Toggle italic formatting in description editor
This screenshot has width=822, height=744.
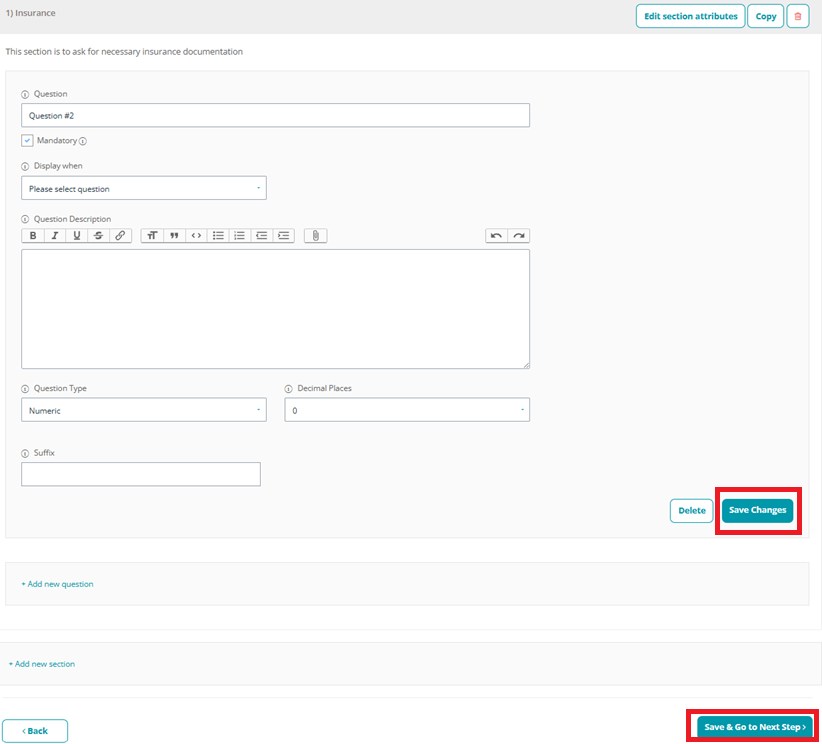(55, 235)
